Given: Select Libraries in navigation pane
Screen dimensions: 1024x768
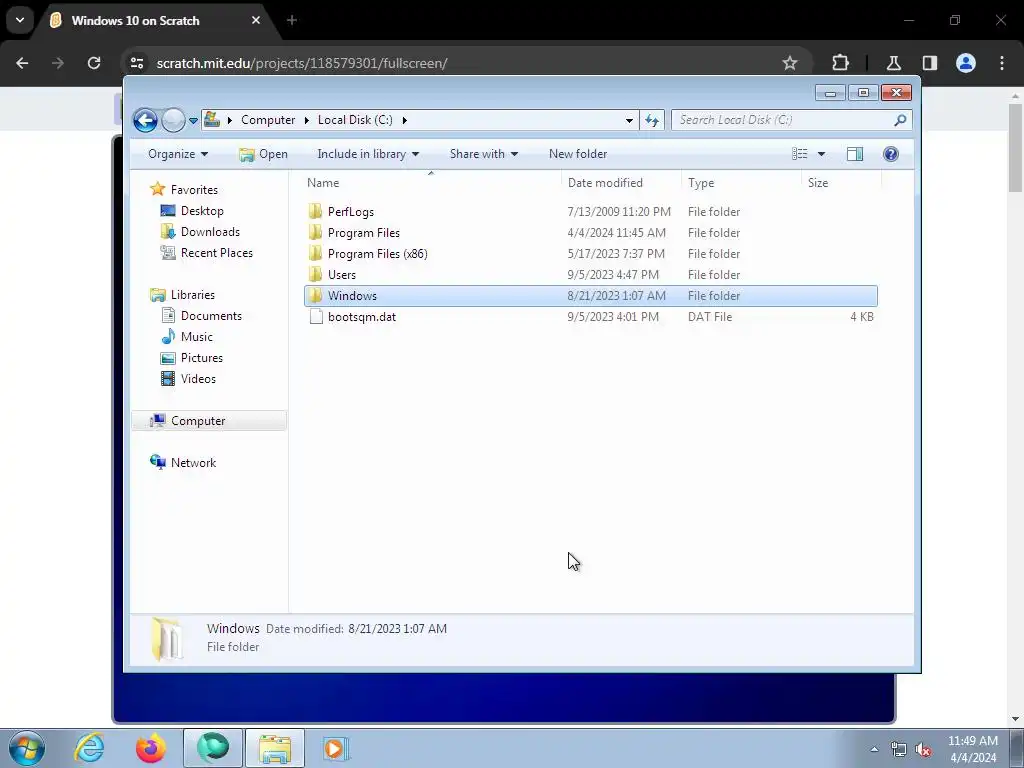Looking at the screenshot, I should point(193,295).
